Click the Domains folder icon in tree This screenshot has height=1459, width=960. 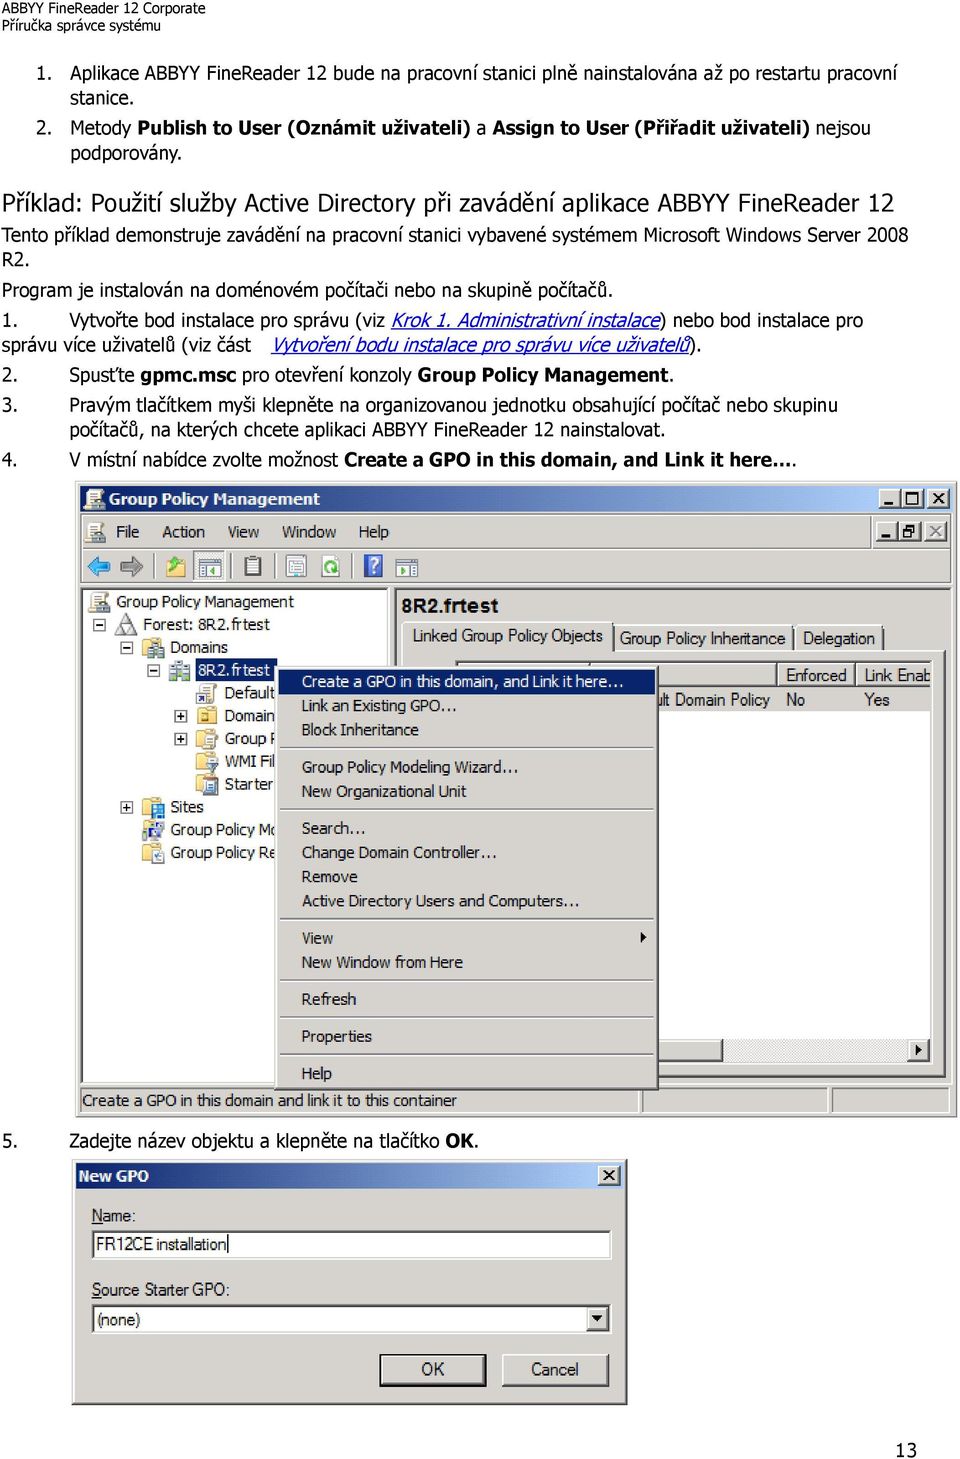tap(153, 647)
